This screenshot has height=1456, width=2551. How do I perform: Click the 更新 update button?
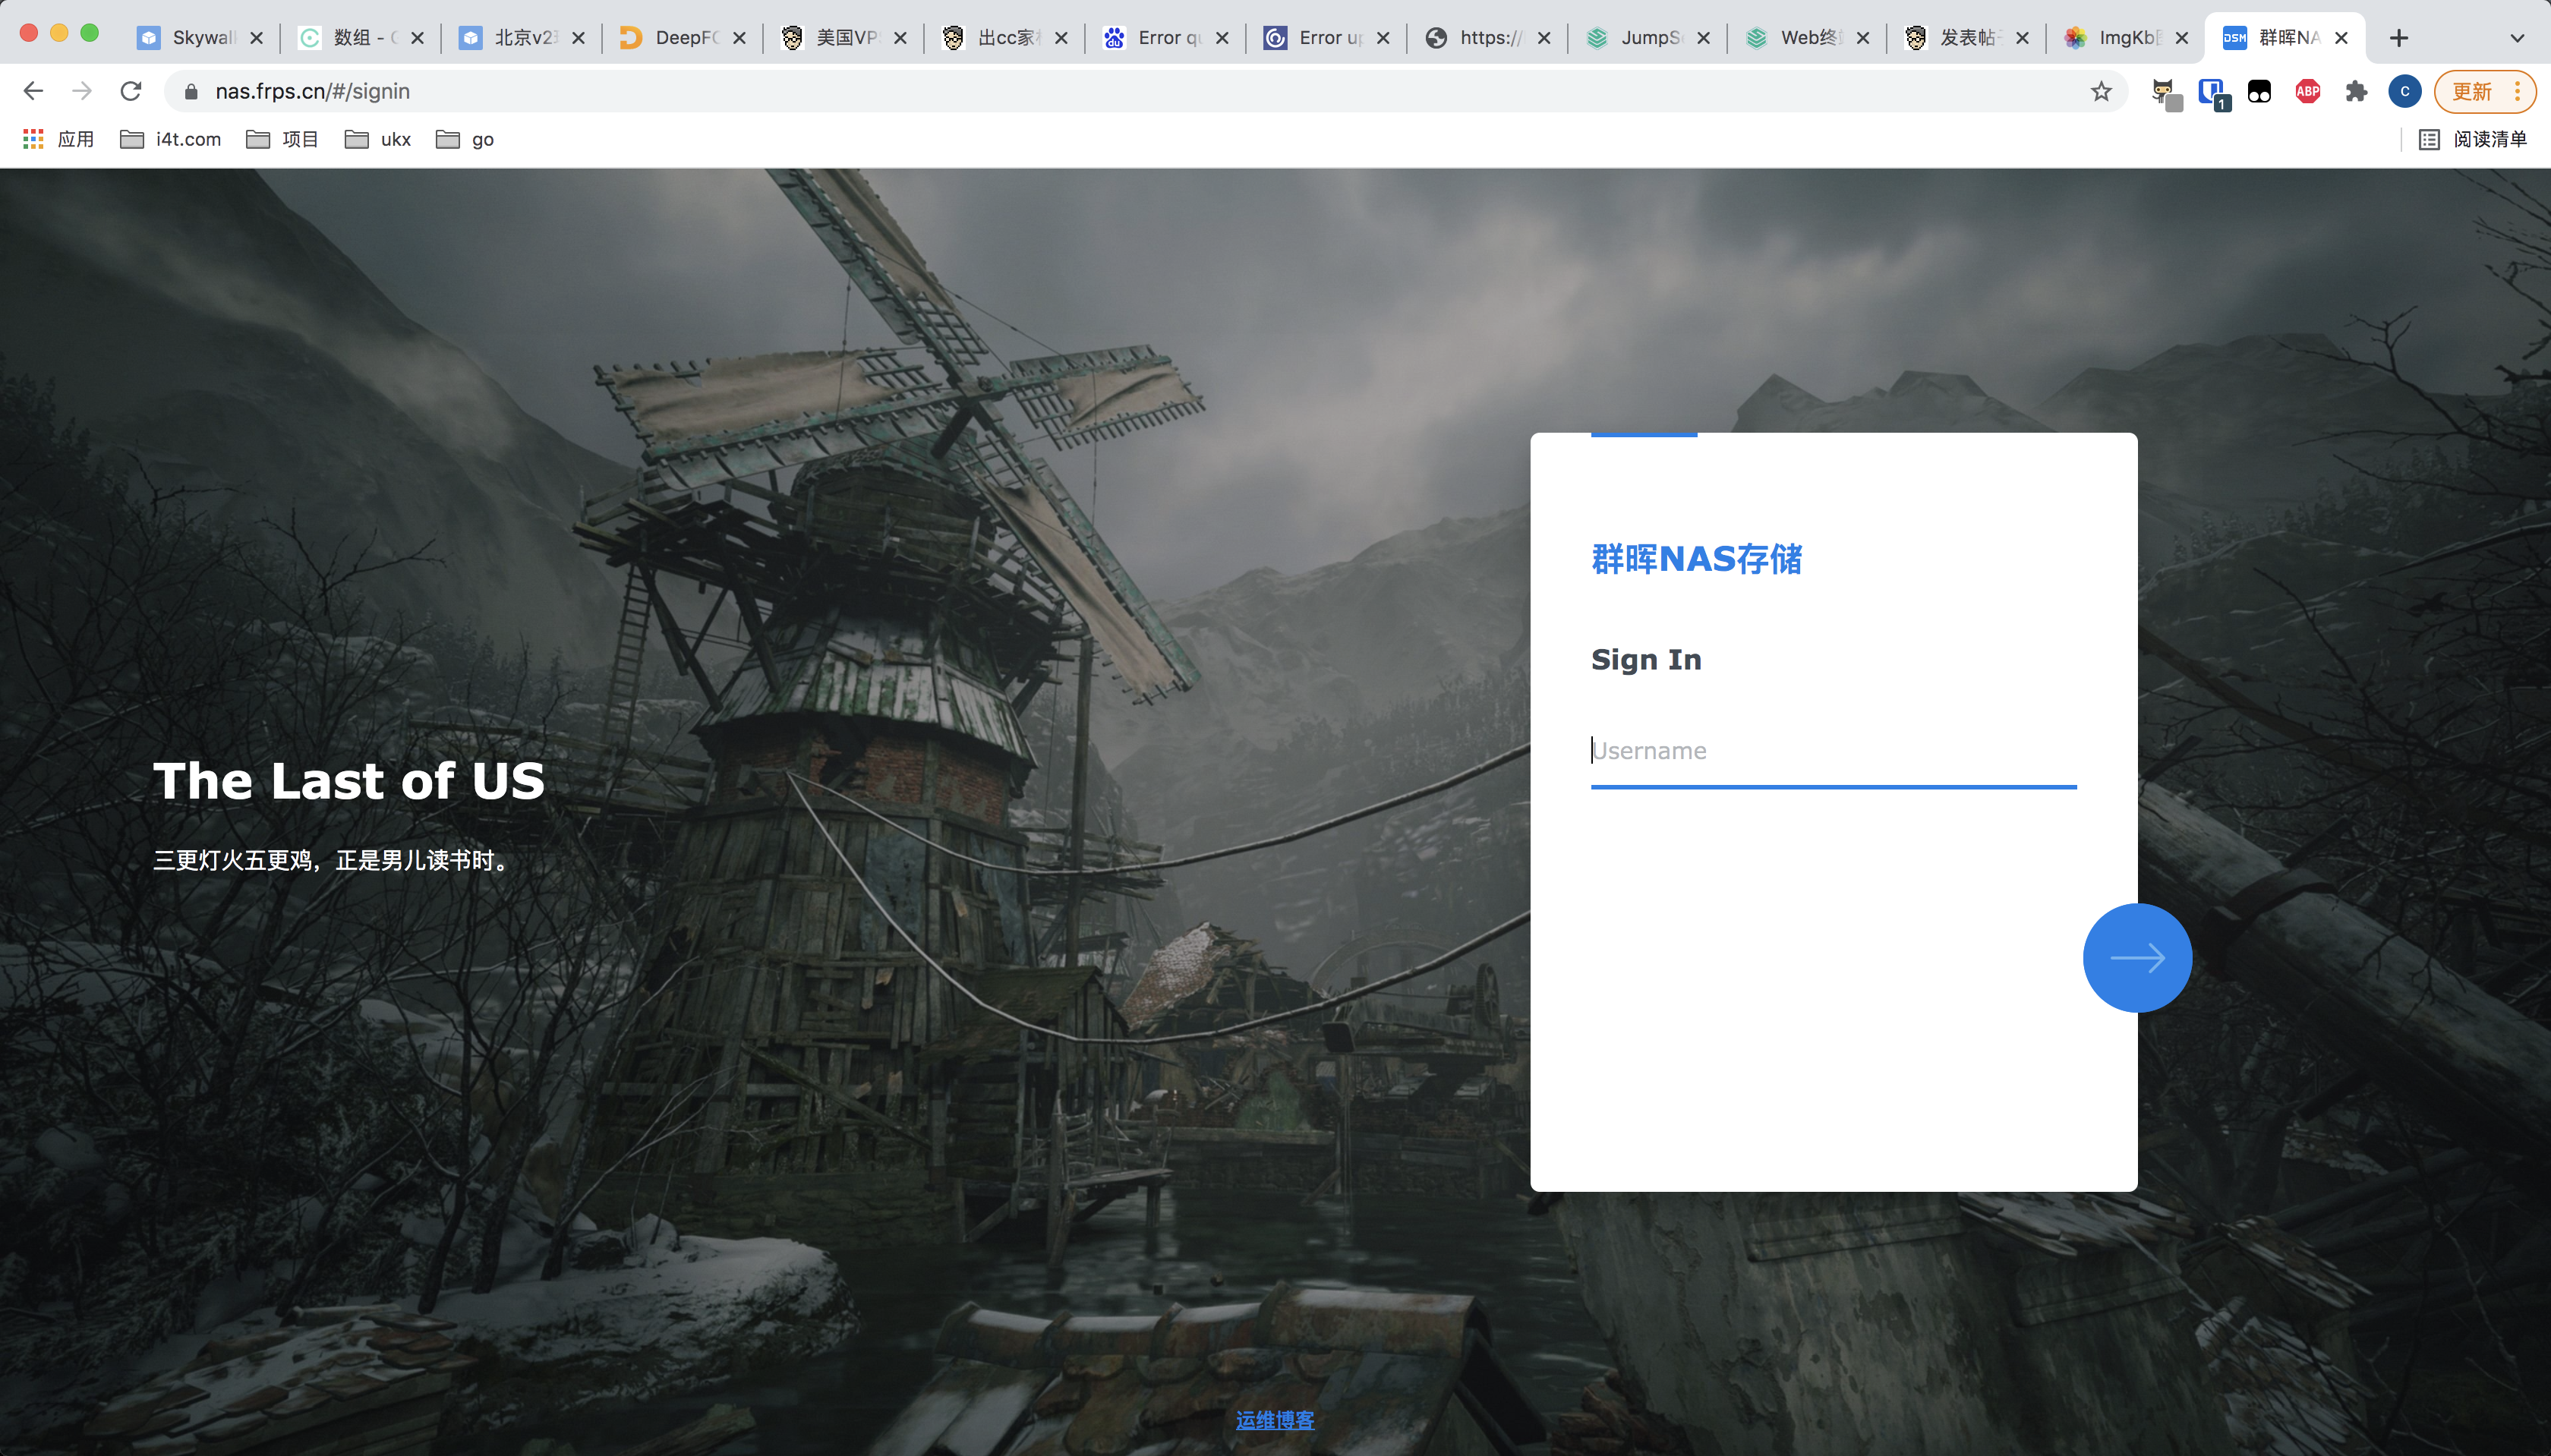tap(2472, 92)
